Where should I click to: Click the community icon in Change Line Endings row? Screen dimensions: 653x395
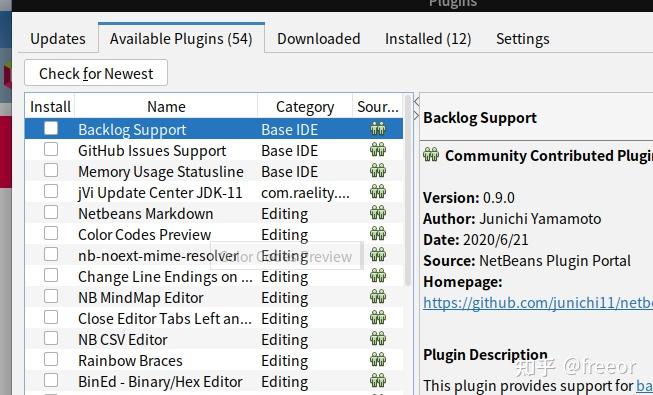(x=378, y=276)
